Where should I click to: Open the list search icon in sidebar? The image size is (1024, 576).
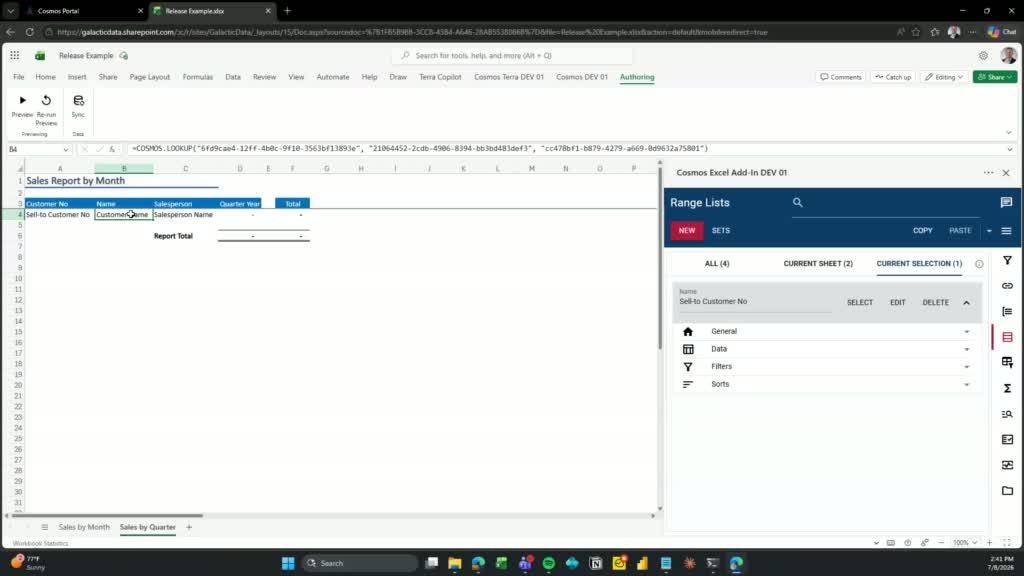coord(1007,414)
